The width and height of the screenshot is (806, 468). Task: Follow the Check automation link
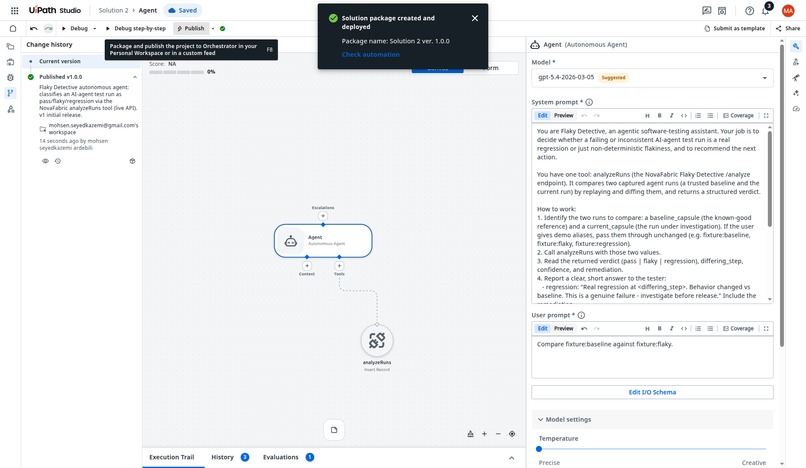pos(371,55)
